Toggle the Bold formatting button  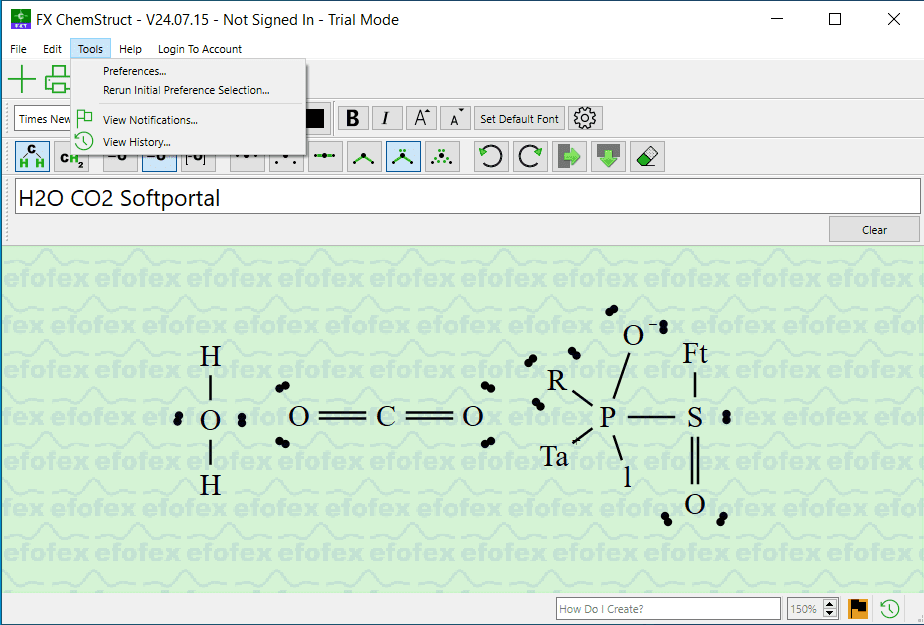click(353, 118)
